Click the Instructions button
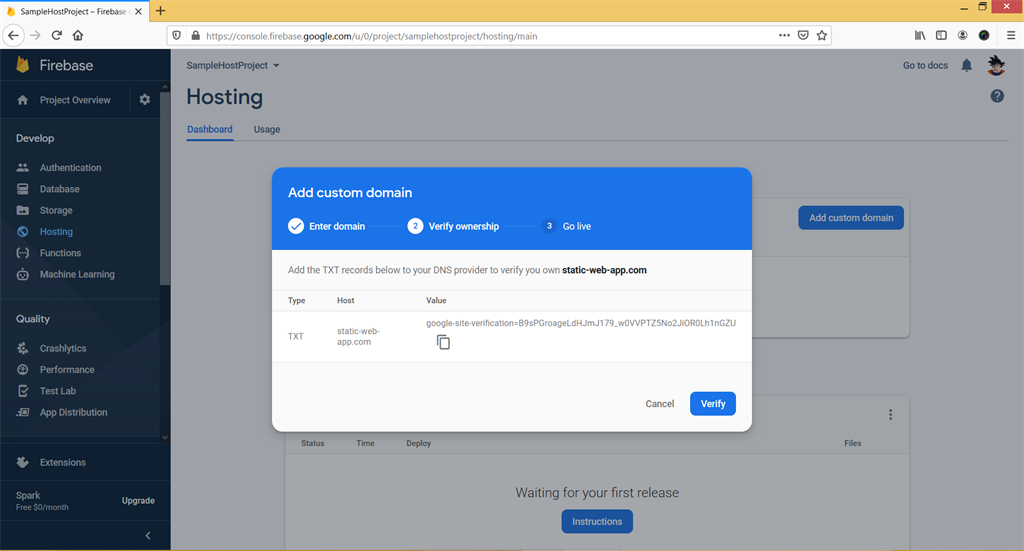 click(597, 521)
